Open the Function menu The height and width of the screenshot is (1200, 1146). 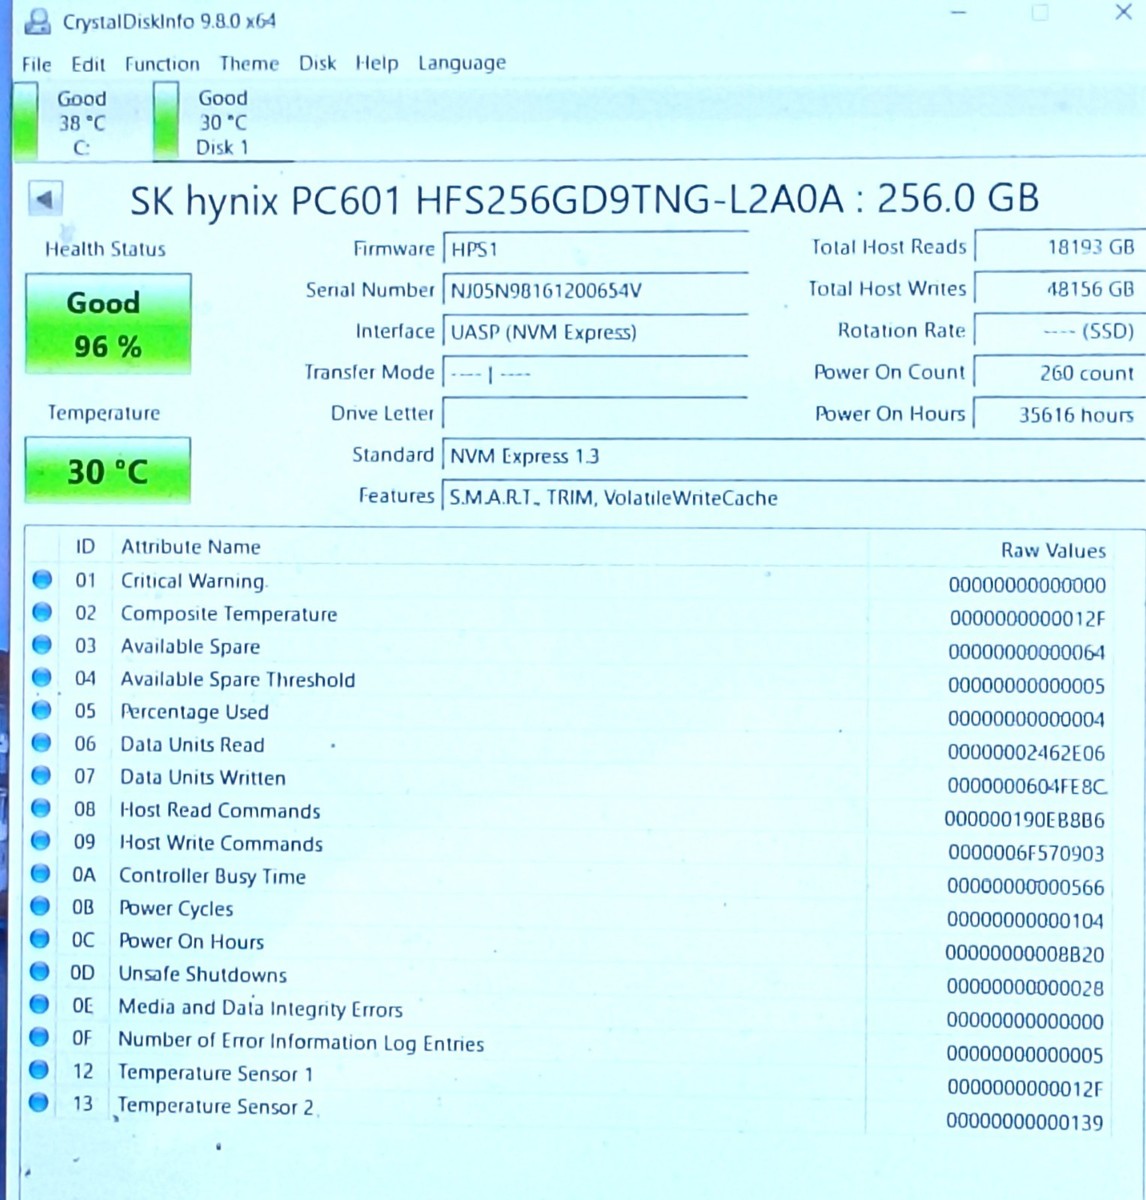(162, 64)
